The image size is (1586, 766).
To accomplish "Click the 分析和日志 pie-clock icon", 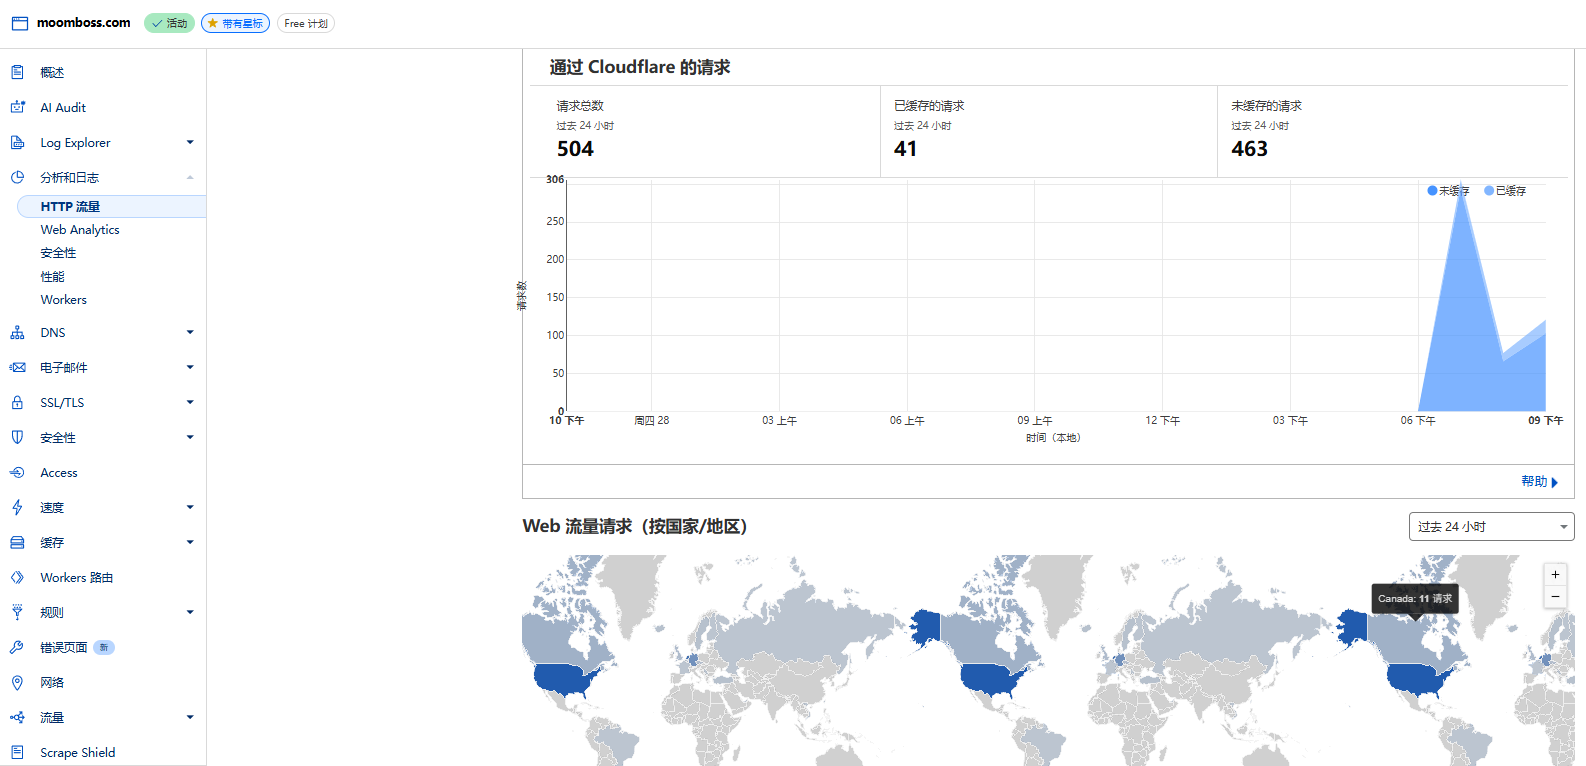I will (x=17, y=177).
